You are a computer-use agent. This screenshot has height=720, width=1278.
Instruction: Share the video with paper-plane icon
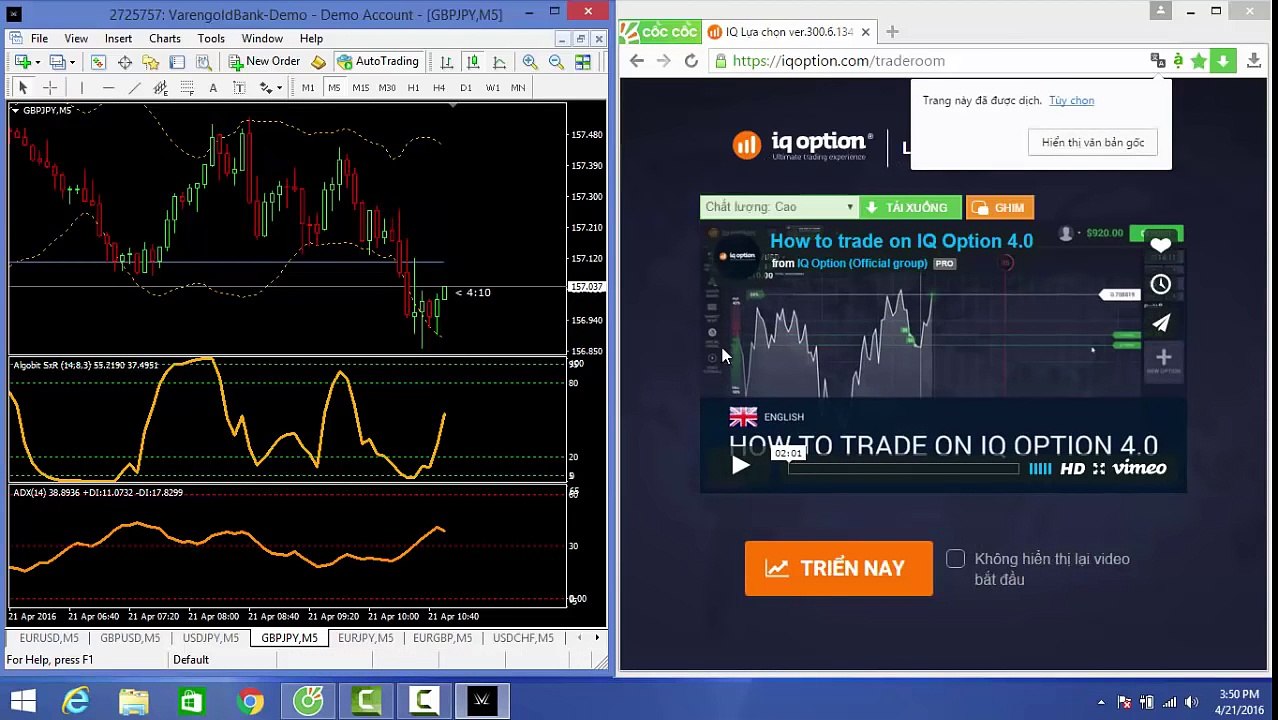[1160, 323]
